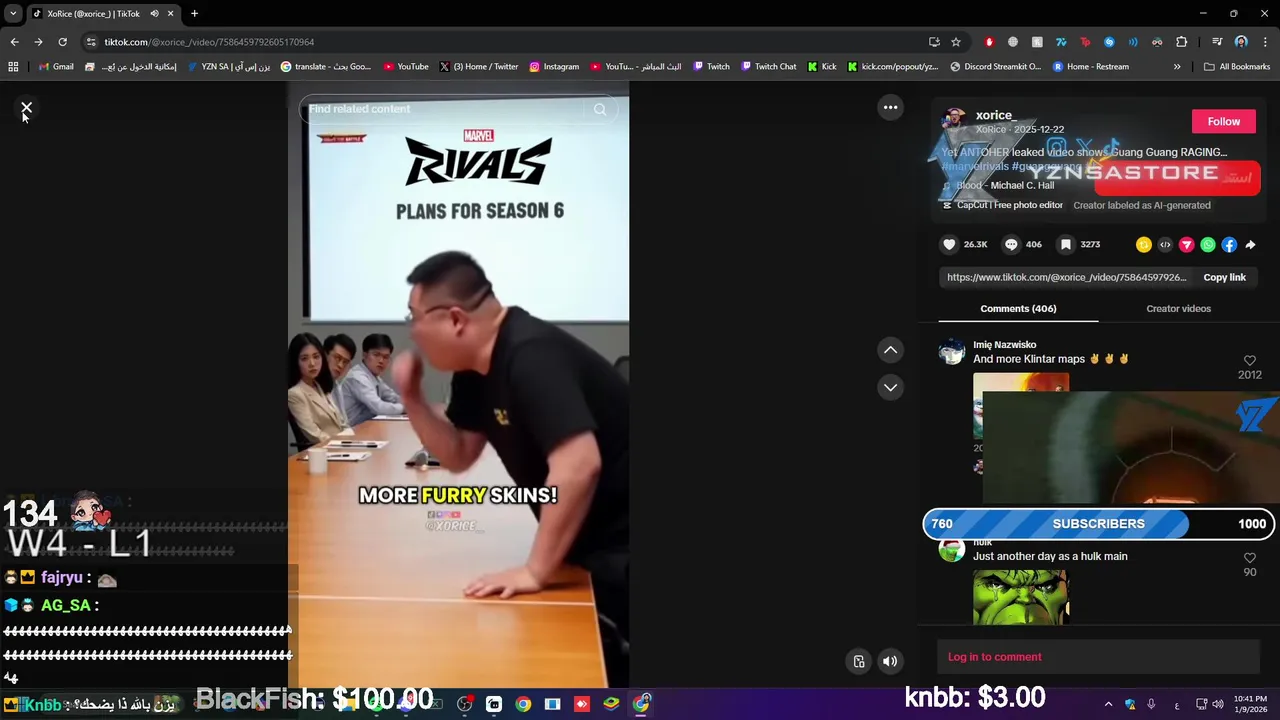Viewport: 1280px width, 720px height.
Task: Like the video with the heart icon
Action: pyautogui.click(x=949, y=244)
